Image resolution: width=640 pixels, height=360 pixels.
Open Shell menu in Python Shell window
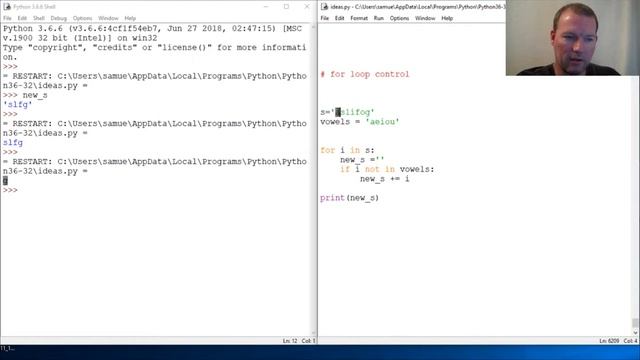coord(39,18)
